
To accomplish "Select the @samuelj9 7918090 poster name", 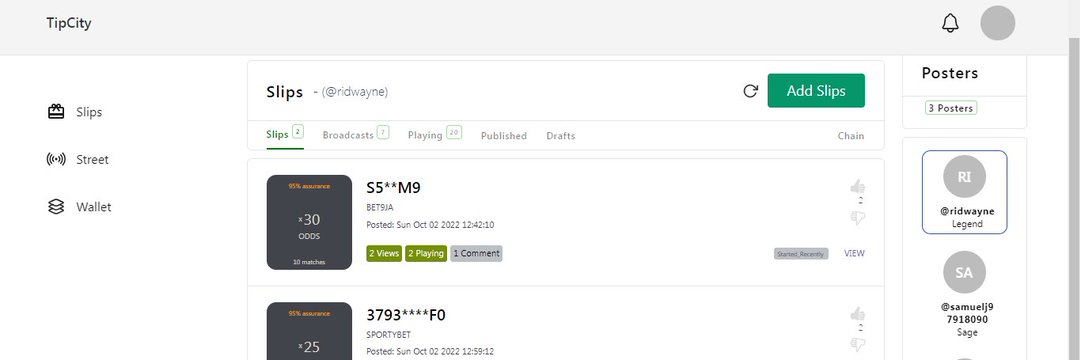I will point(967,313).
